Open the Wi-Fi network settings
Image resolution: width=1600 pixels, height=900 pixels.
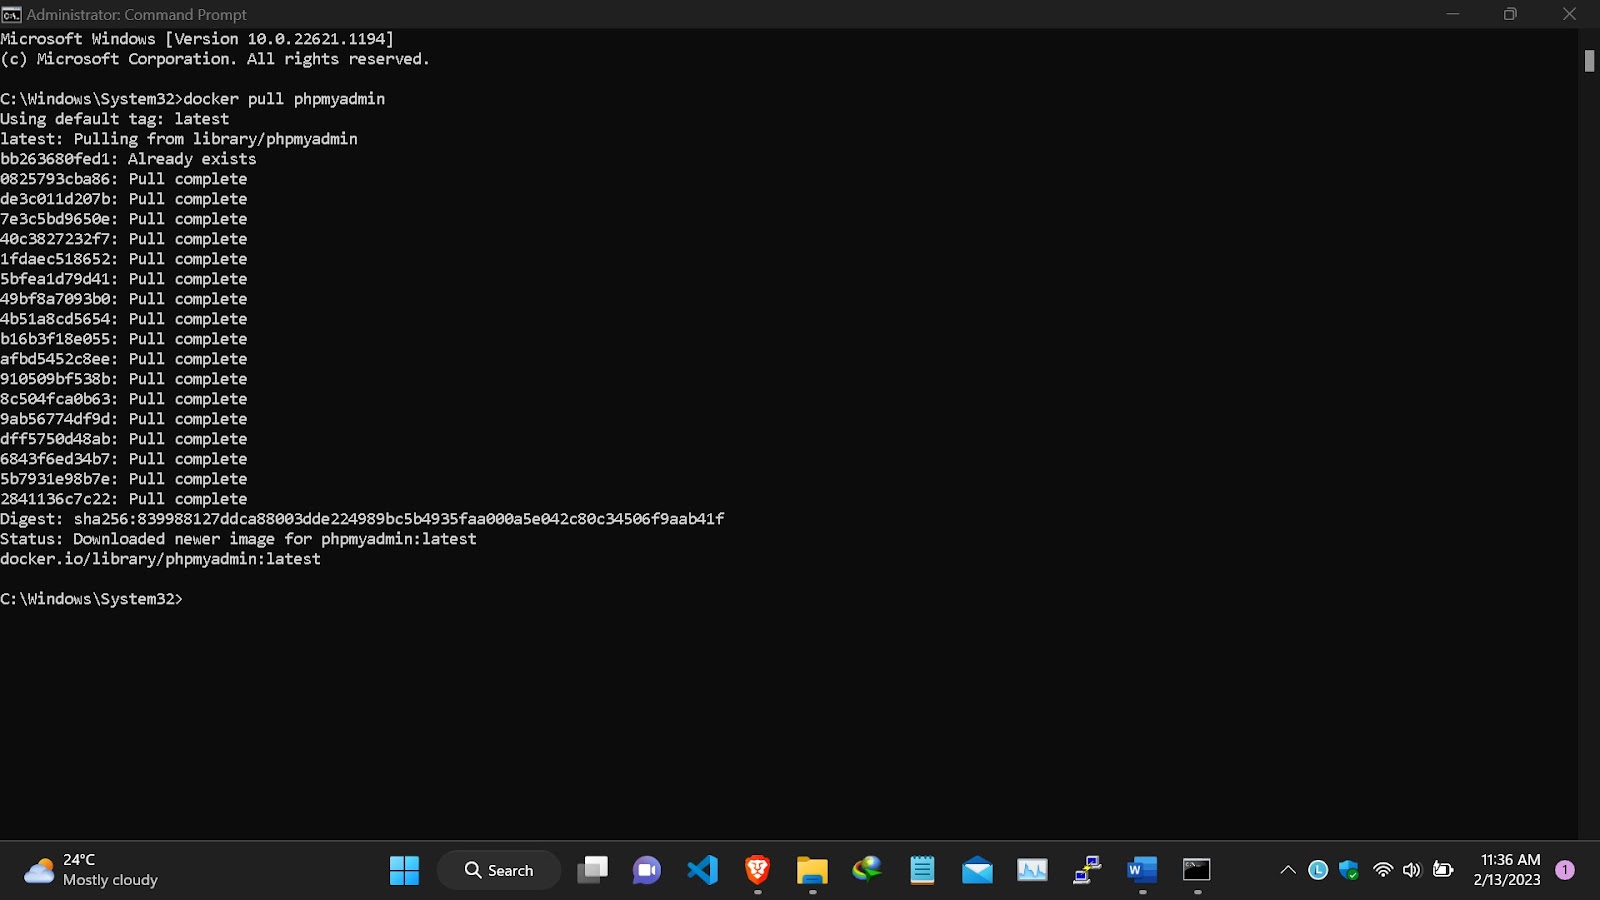coord(1383,870)
